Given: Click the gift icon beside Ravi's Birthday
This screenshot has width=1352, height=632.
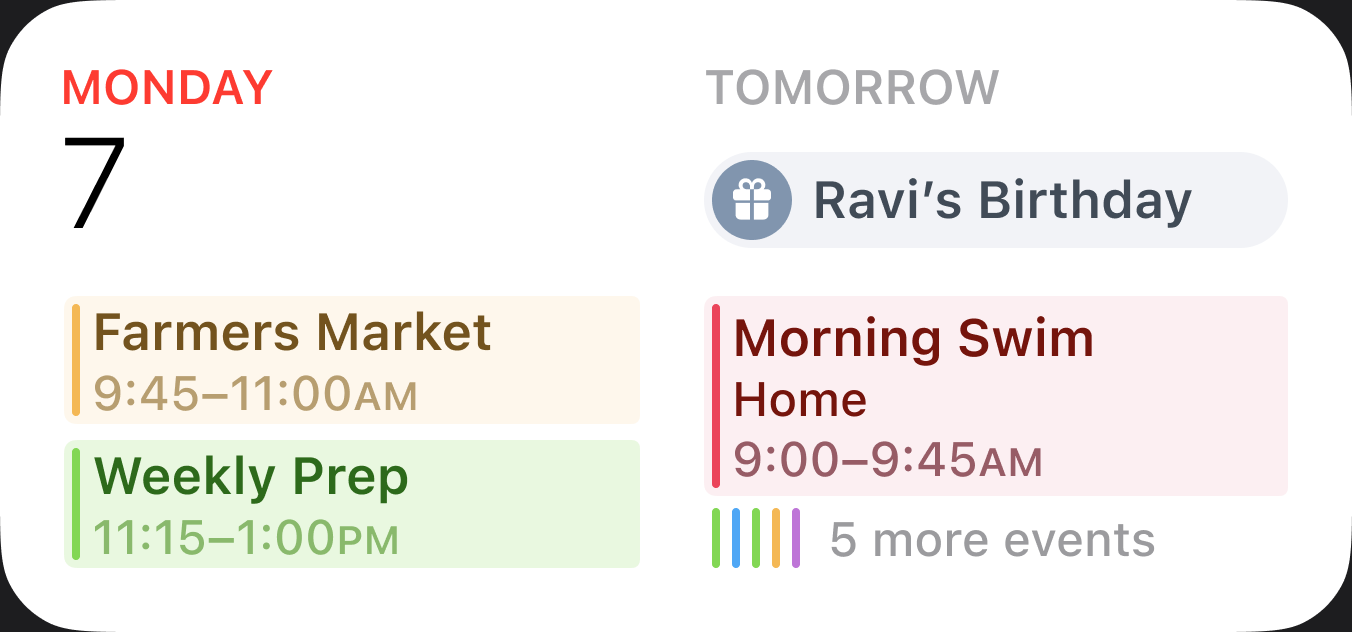Looking at the screenshot, I should click(x=751, y=200).
